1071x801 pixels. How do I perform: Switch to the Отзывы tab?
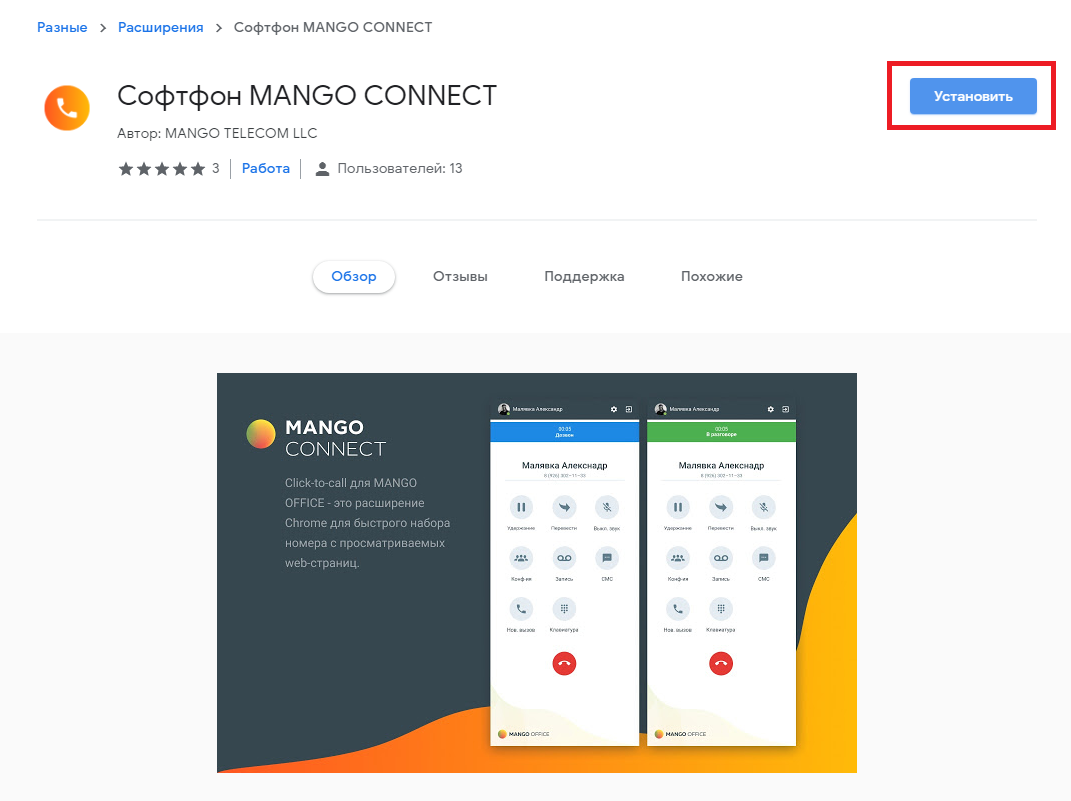click(460, 277)
